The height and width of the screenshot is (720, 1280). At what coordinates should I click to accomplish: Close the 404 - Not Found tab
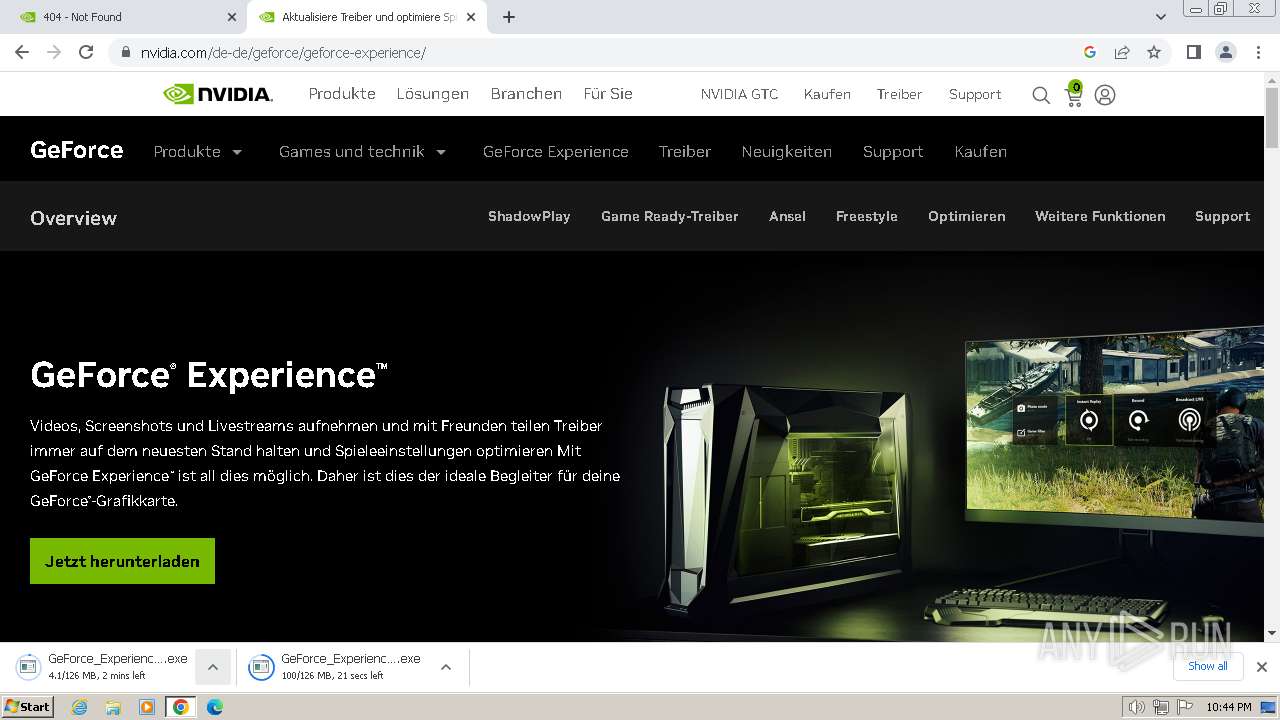click(231, 17)
